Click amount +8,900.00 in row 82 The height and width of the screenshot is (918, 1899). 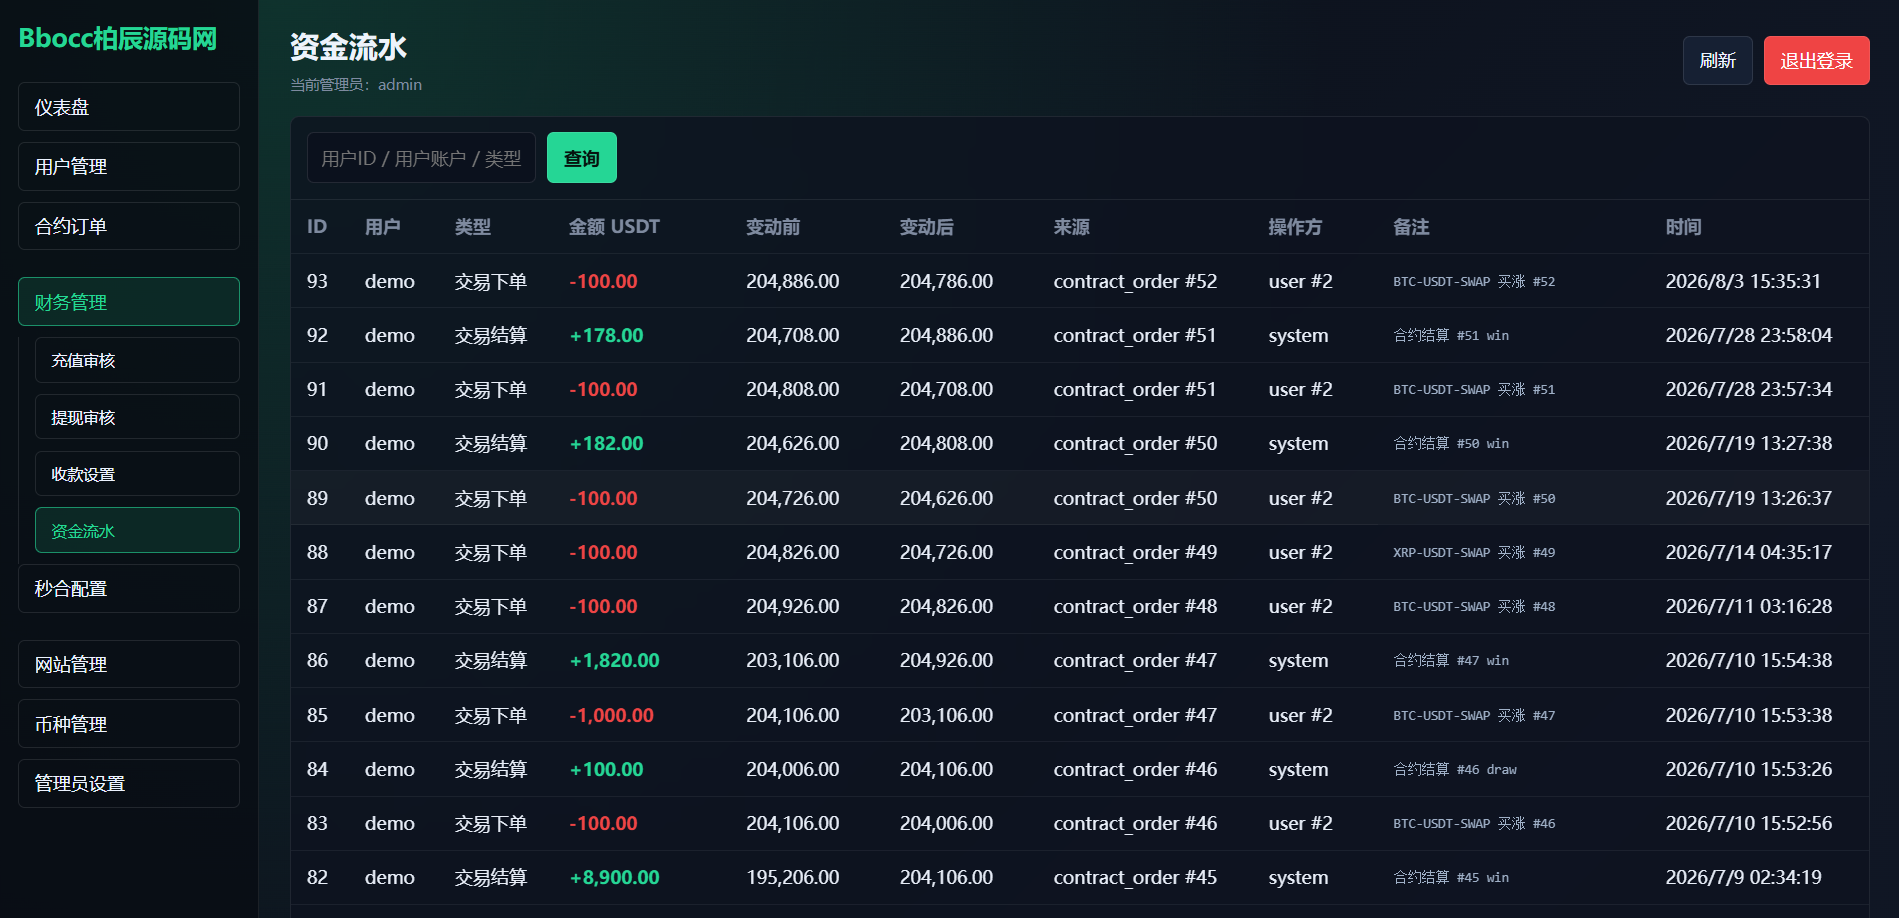pos(614,877)
